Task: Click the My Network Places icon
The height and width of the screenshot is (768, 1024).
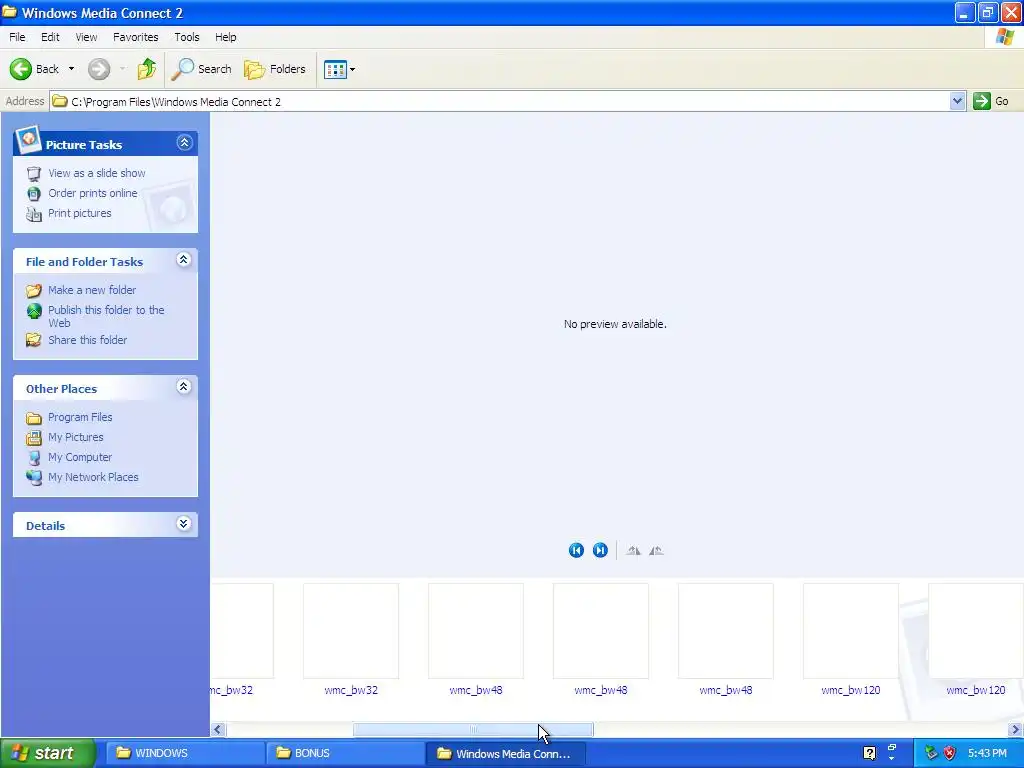Action: 33,477
